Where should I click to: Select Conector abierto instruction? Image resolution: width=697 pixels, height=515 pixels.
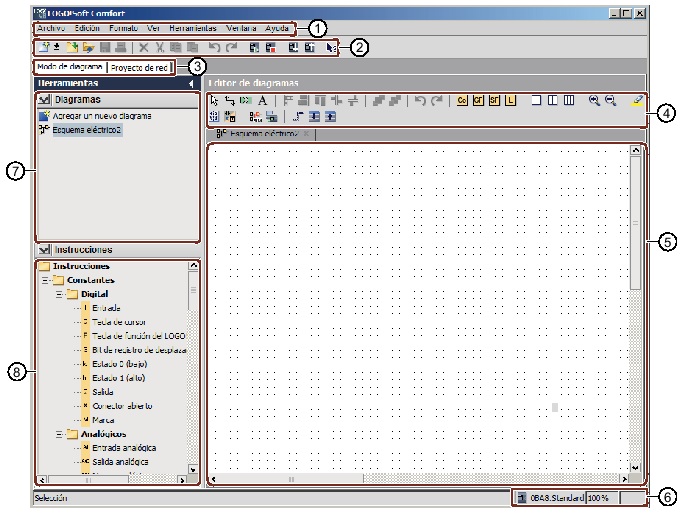[x=122, y=406]
